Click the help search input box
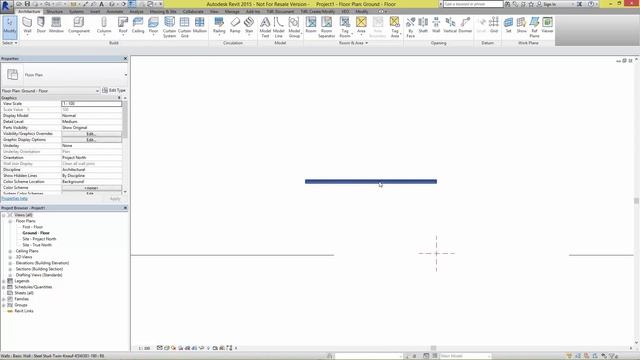The height and width of the screenshot is (360, 640). [x=473, y=4]
